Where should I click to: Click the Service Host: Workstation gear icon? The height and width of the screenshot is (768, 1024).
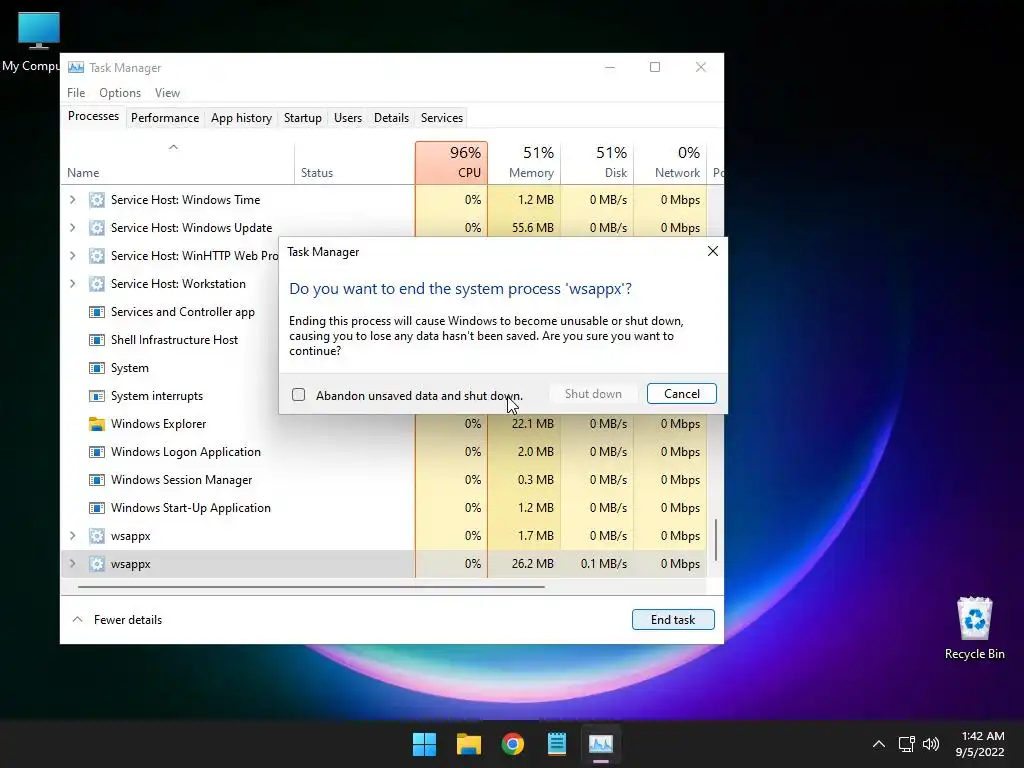97,284
